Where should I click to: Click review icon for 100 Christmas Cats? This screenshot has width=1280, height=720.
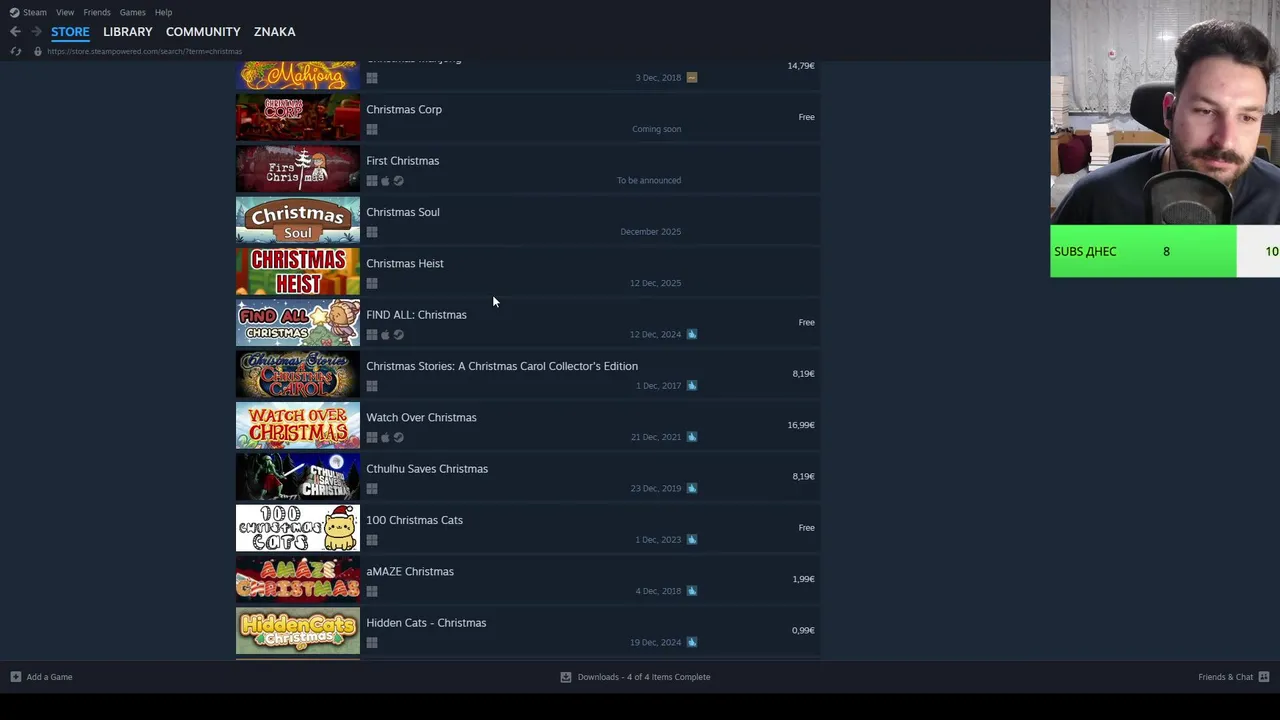[692, 539]
